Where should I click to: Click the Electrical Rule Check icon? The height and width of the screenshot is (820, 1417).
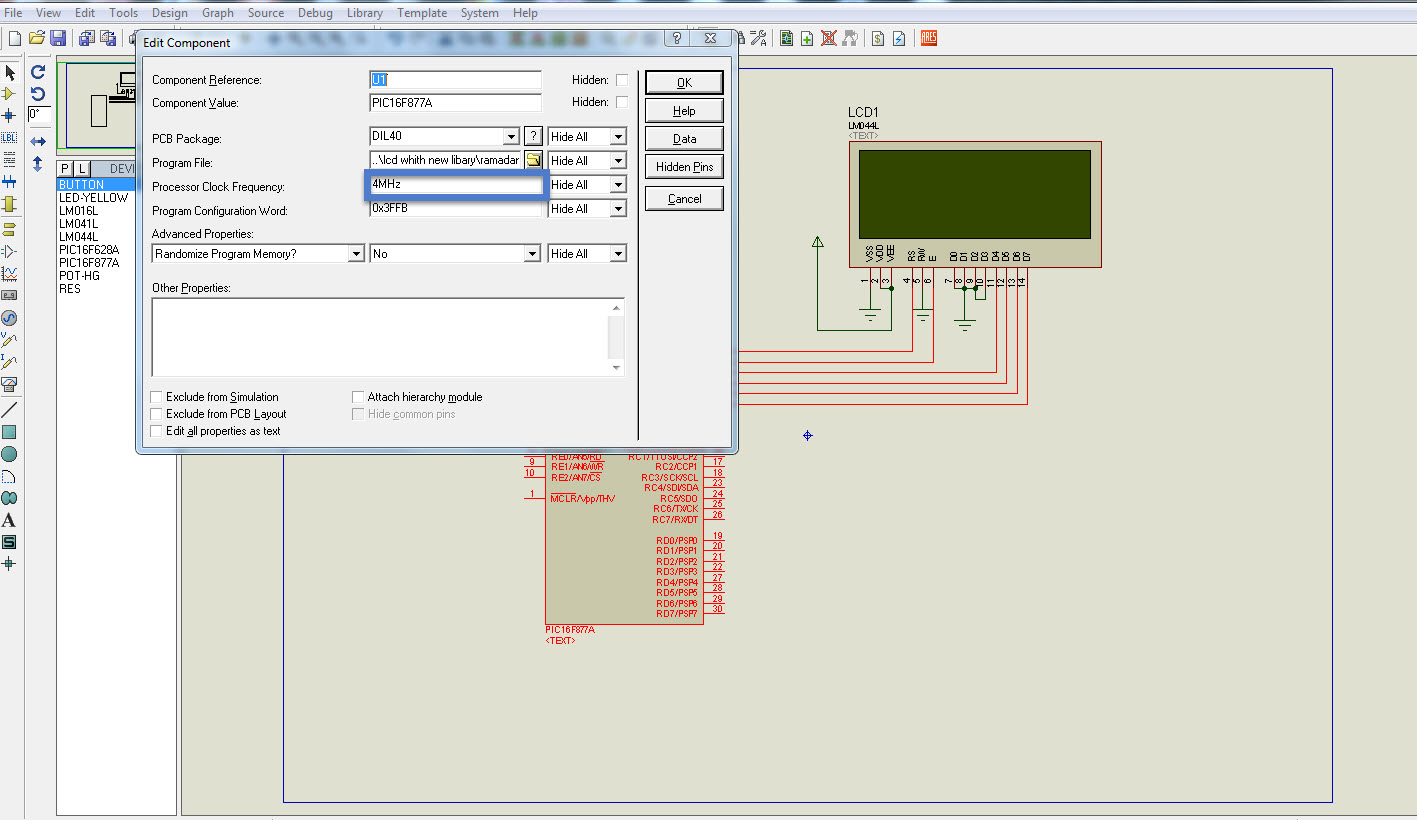tap(899, 38)
